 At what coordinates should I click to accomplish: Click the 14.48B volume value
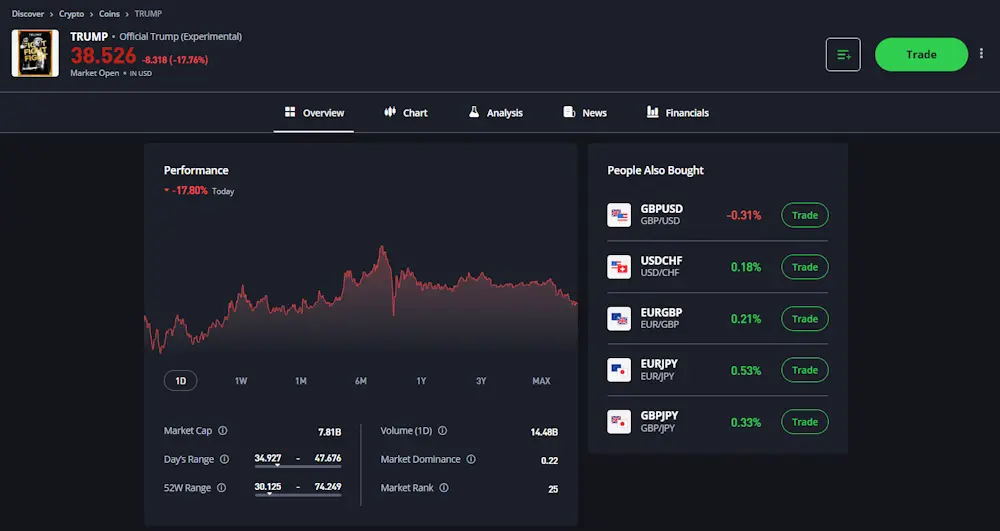click(544, 432)
